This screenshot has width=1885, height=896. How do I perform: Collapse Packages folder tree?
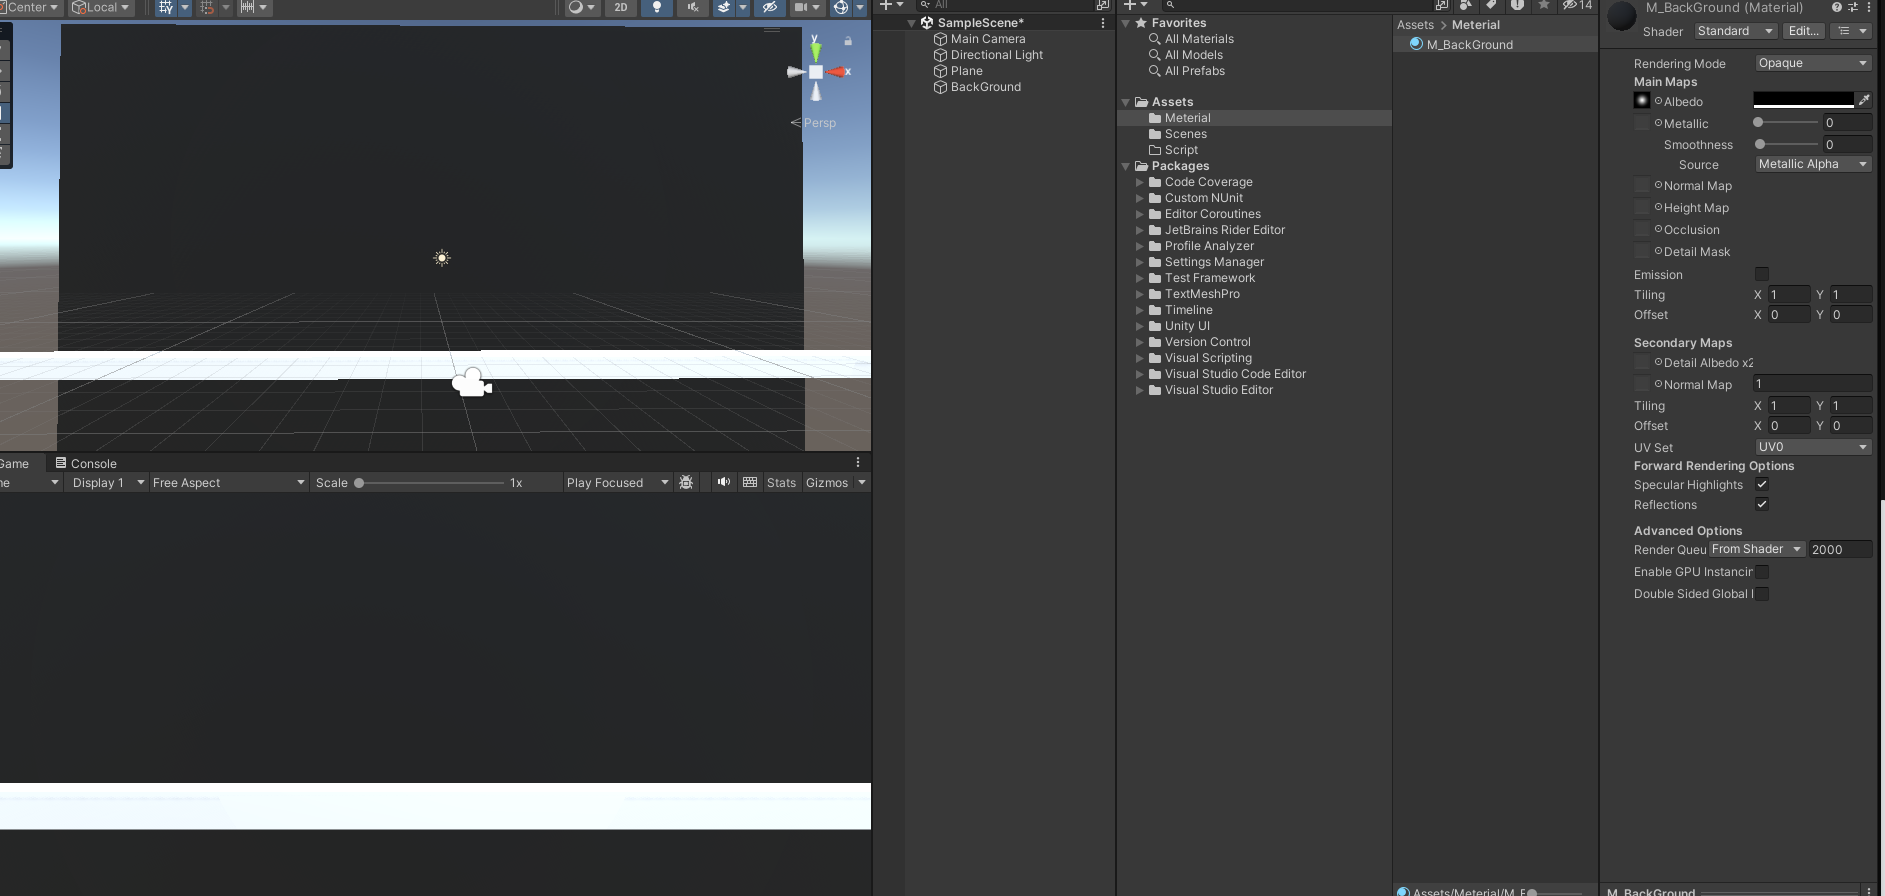1126,166
